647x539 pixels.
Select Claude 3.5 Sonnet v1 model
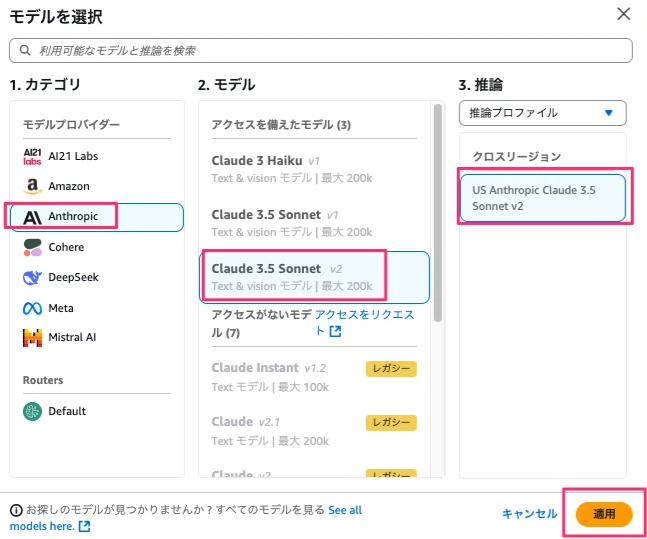pyautogui.click(x=314, y=223)
